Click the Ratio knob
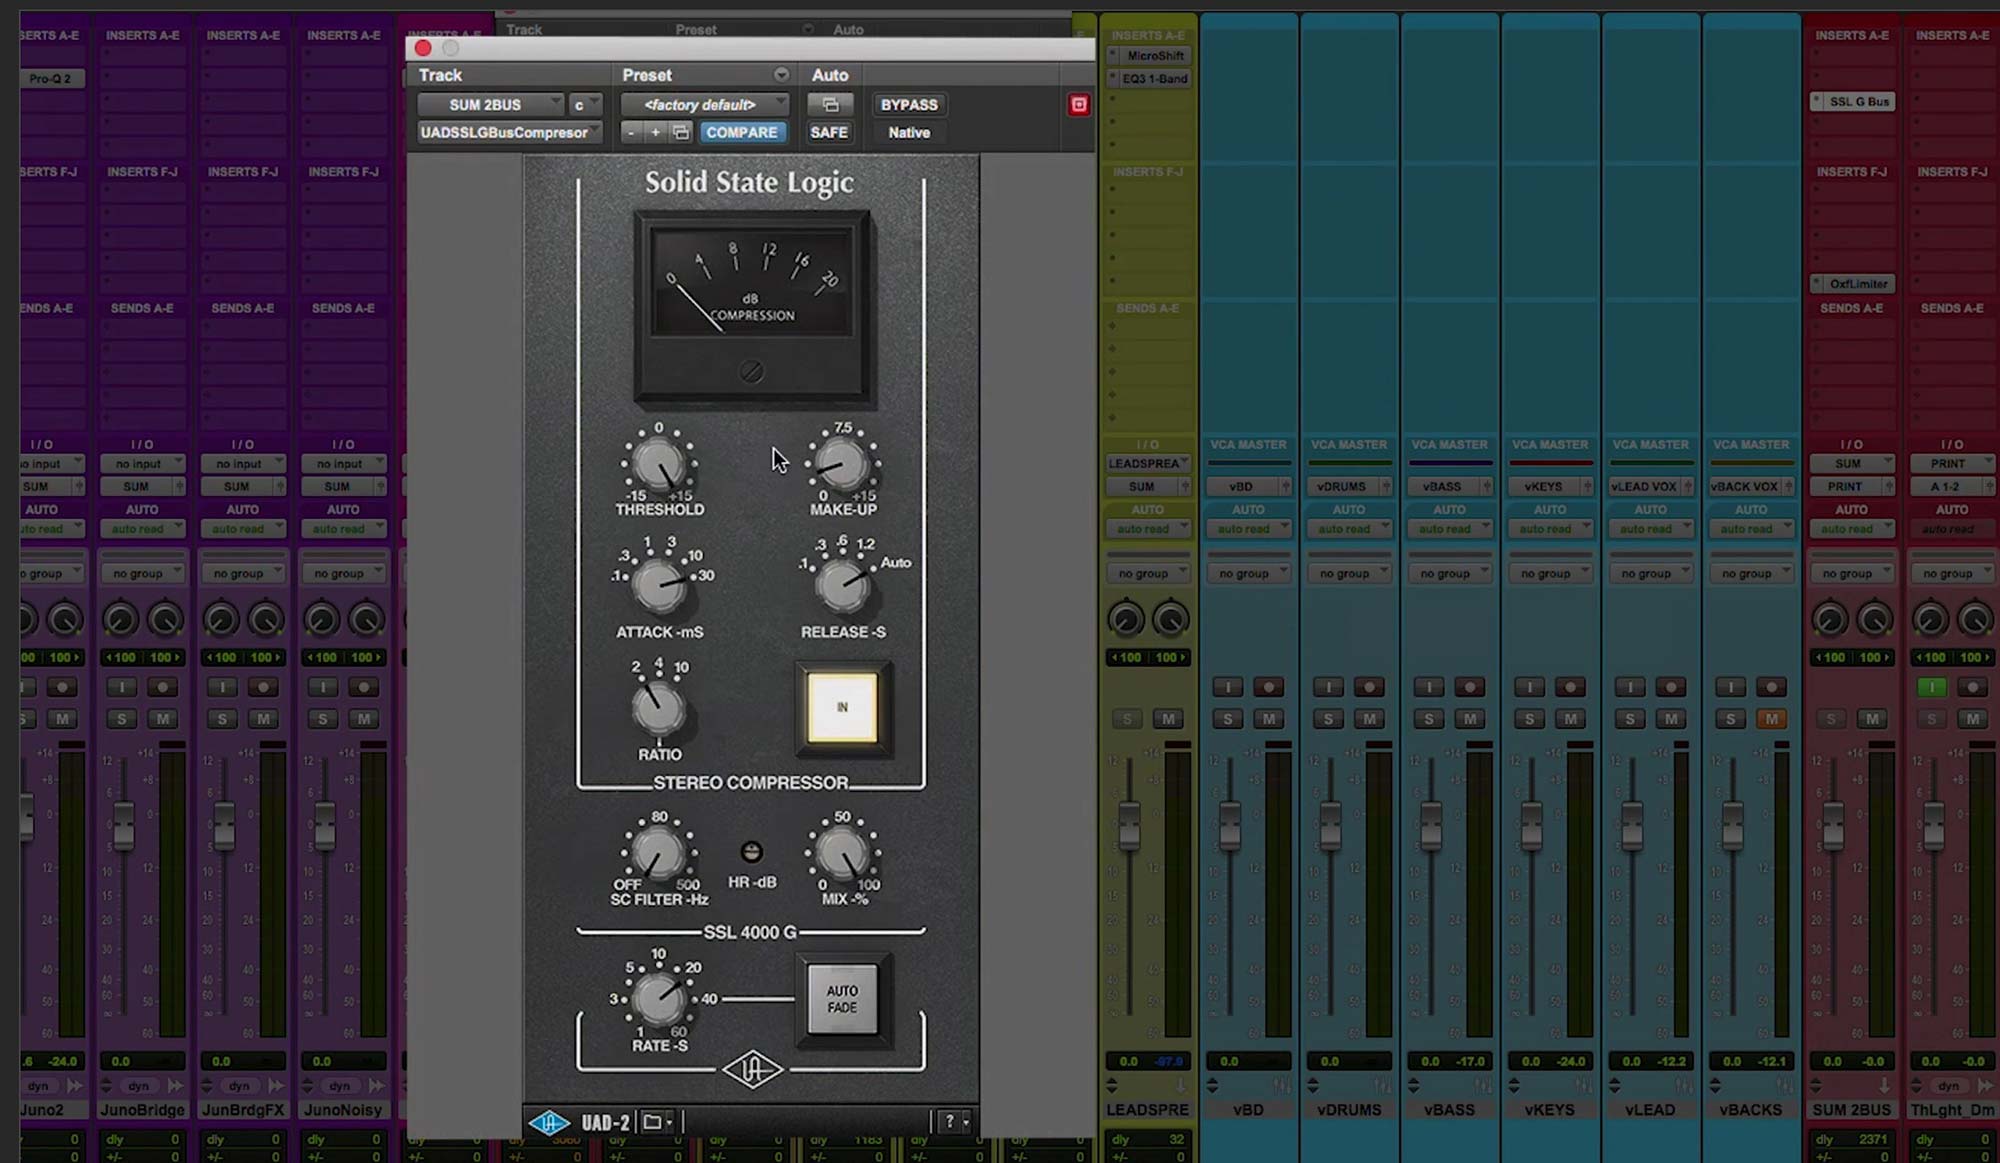Viewport: 2000px width, 1163px height. pyautogui.click(x=658, y=708)
